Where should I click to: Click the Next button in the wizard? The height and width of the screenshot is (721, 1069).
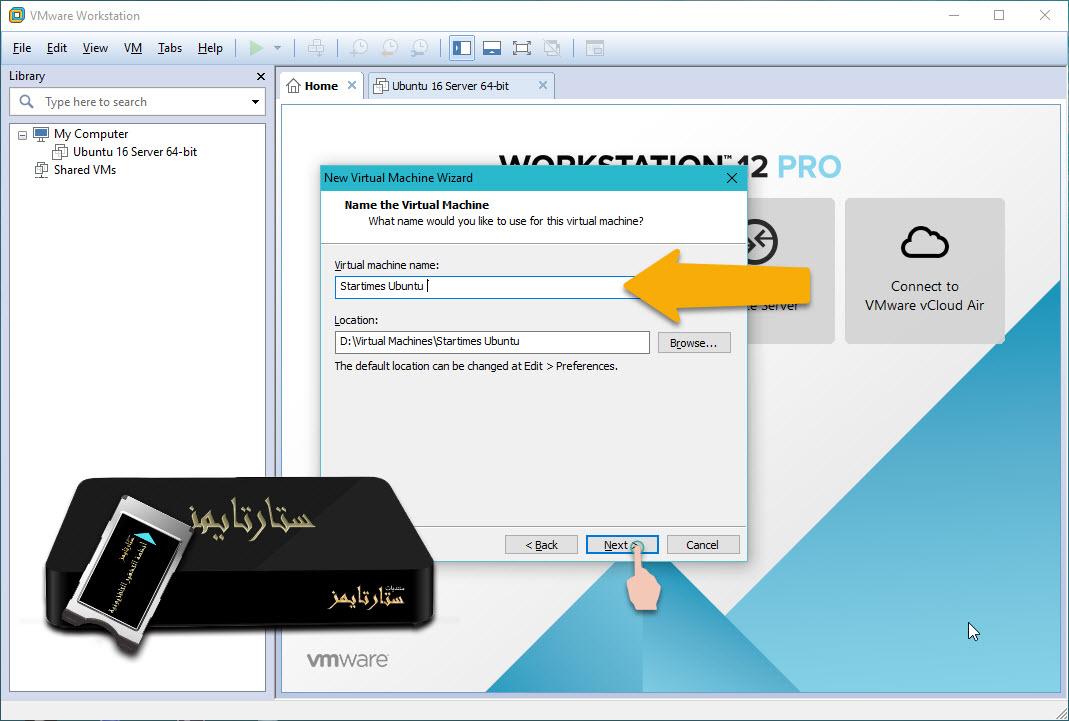[621, 544]
